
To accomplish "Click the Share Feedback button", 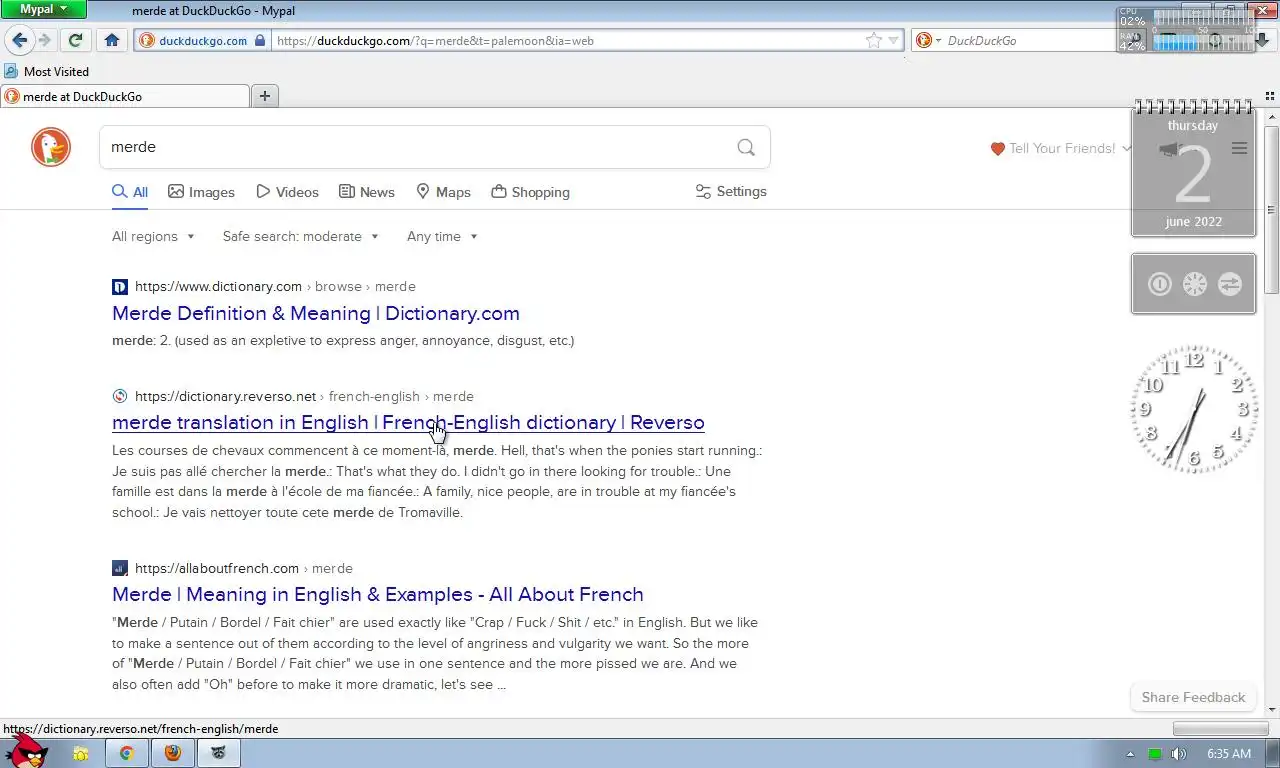I will pyautogui.click(x=1193, y=697).
